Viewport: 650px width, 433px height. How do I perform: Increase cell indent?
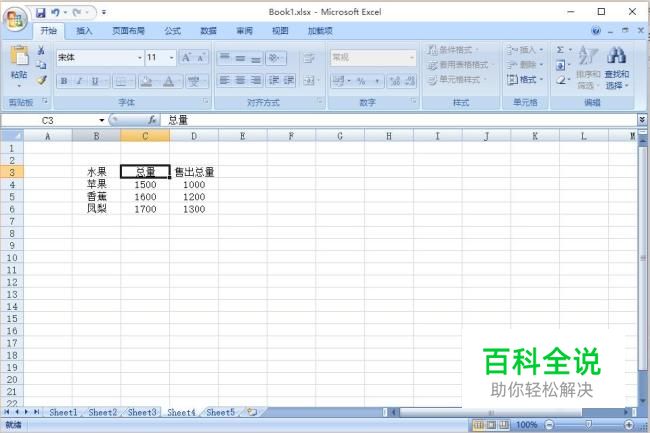(x=289, y=80)
